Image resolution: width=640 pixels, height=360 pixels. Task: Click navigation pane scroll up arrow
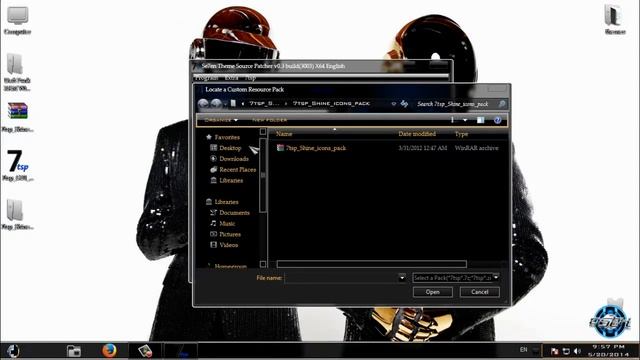(x=263, y=132)
